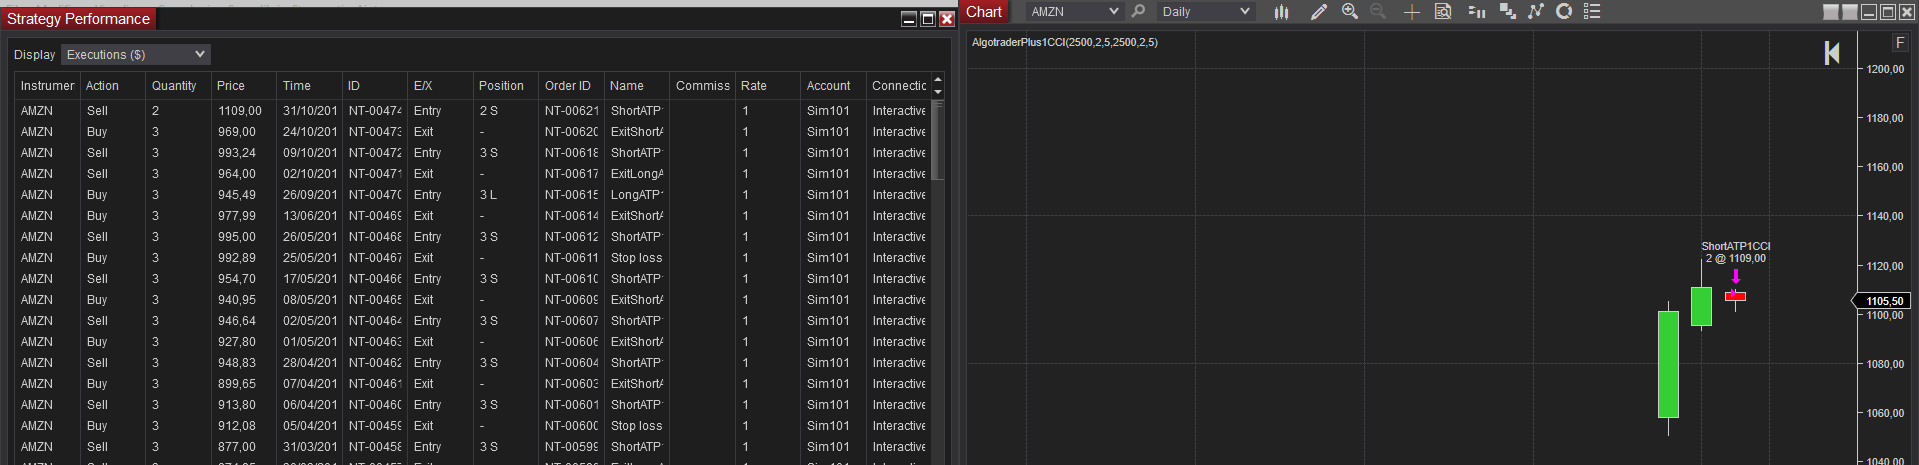Open the strategies circular icon
This screenshot has height=465, width=1919.
pos(1564,11)
